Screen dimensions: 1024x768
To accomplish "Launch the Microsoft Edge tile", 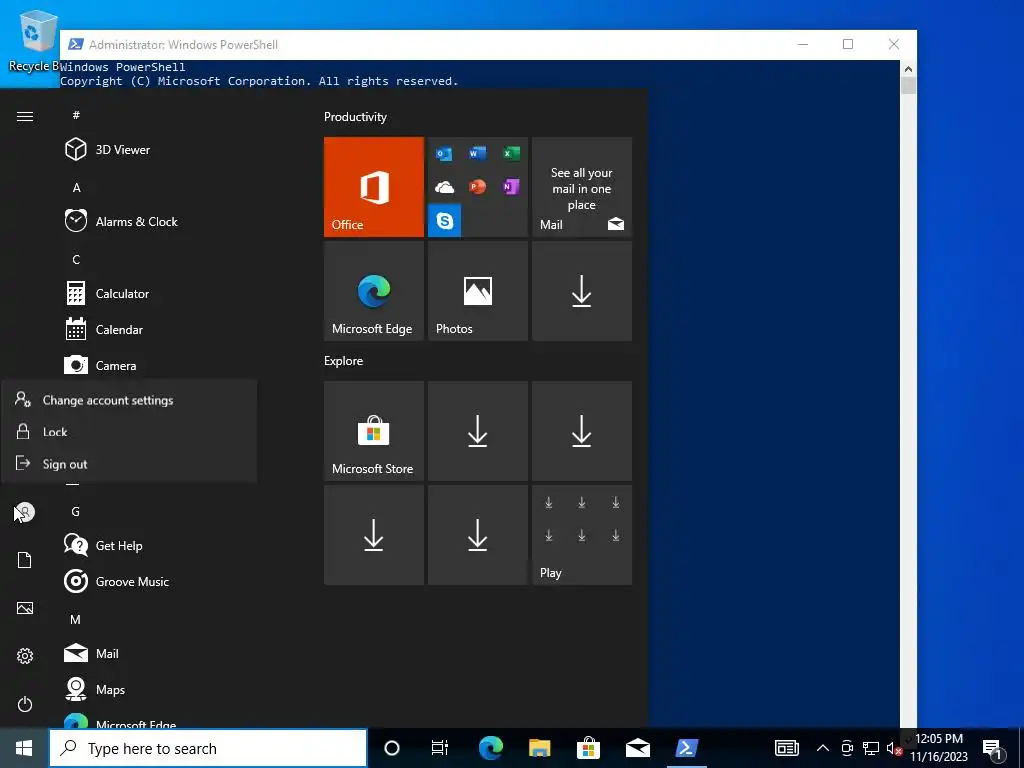I will click(374, 291).
